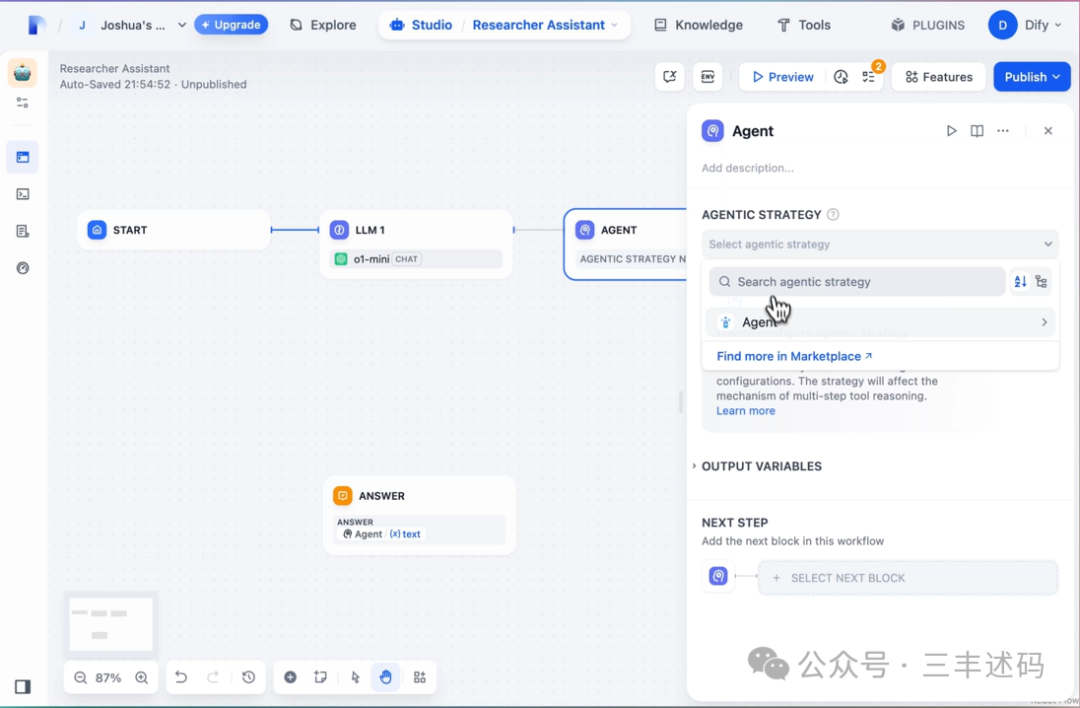
Task: Click the Preview button
Action: [782, 76]
